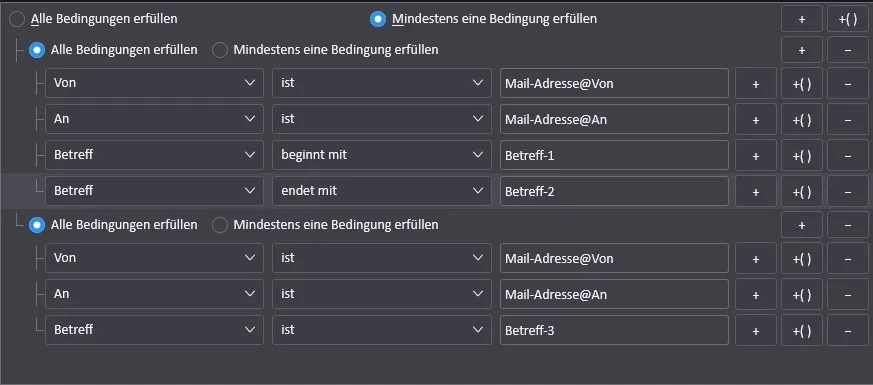Image resolution: width=873 pixels, height=385 pixels.
Task: Select 'Mindestens eine Bedingung erfüllen' in first group
Action: tap(220, 50)
